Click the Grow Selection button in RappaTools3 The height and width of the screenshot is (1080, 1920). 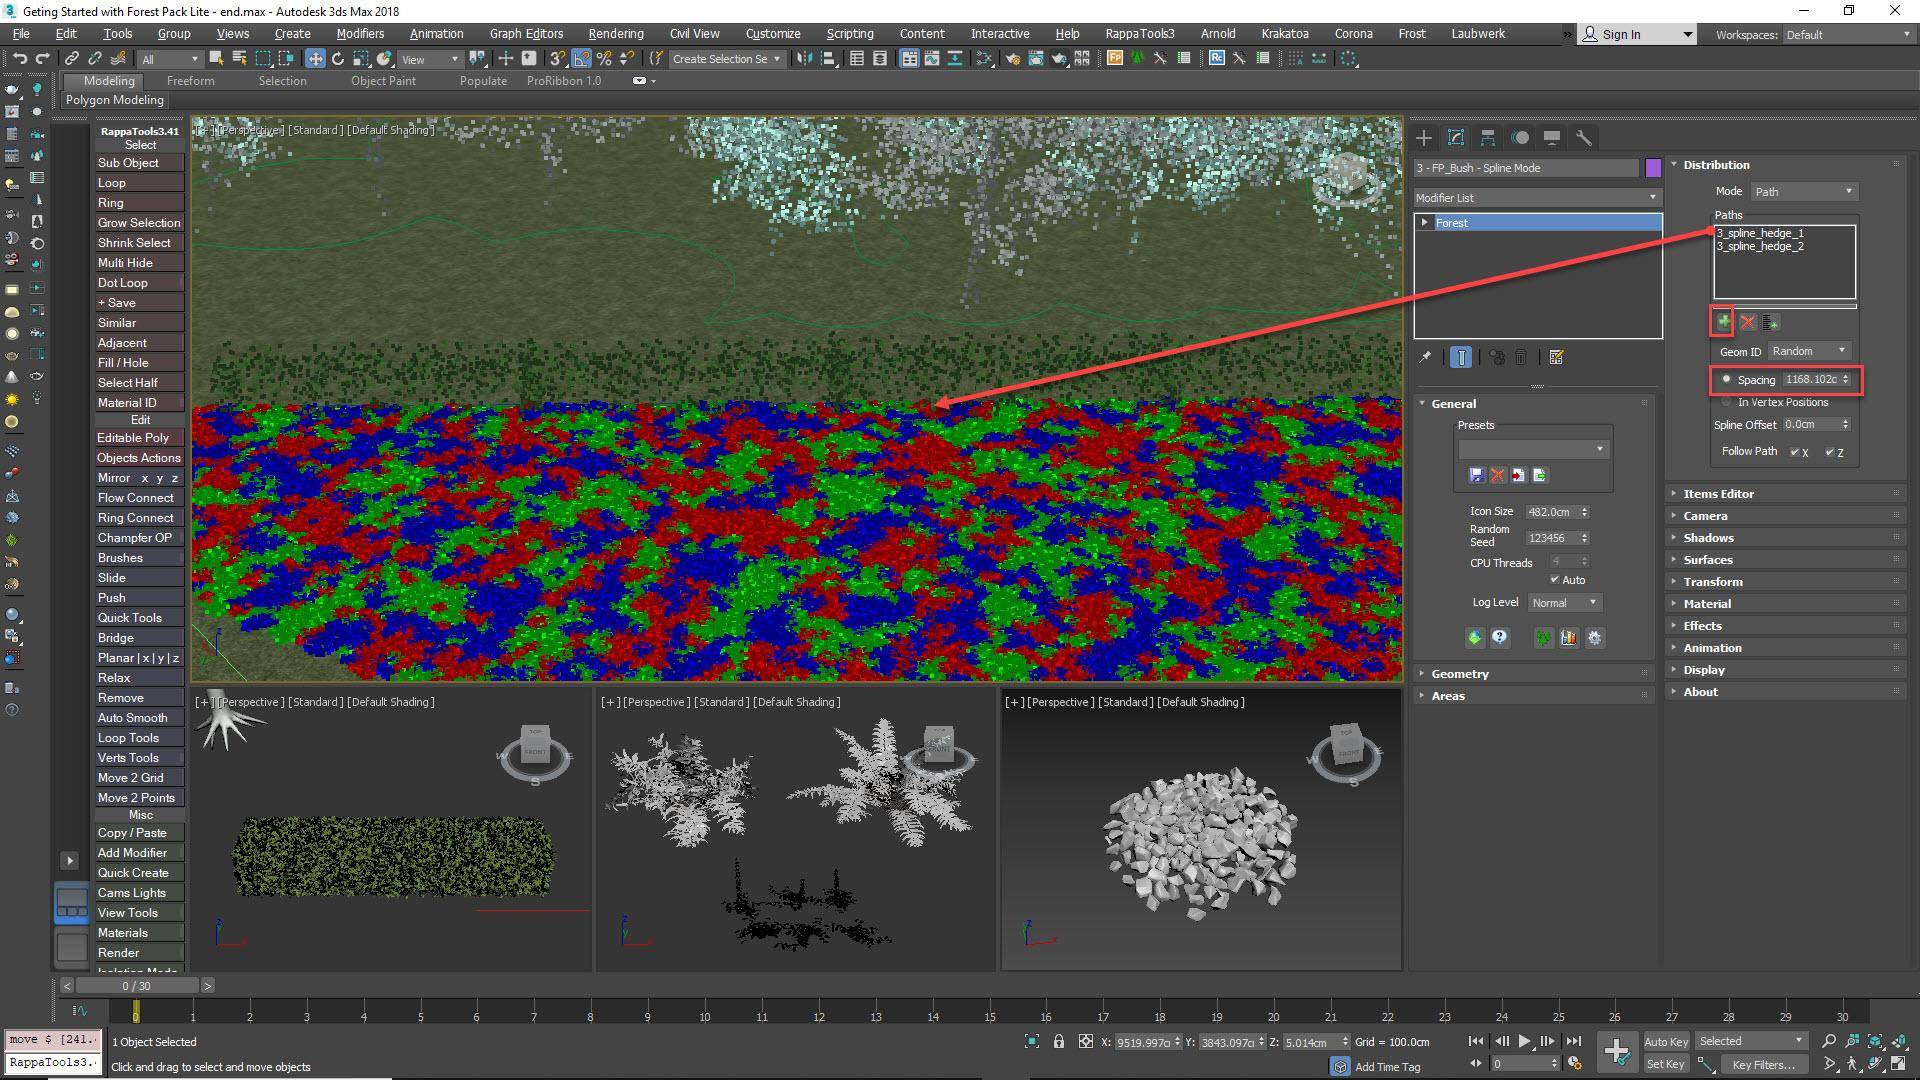(139, 222)
